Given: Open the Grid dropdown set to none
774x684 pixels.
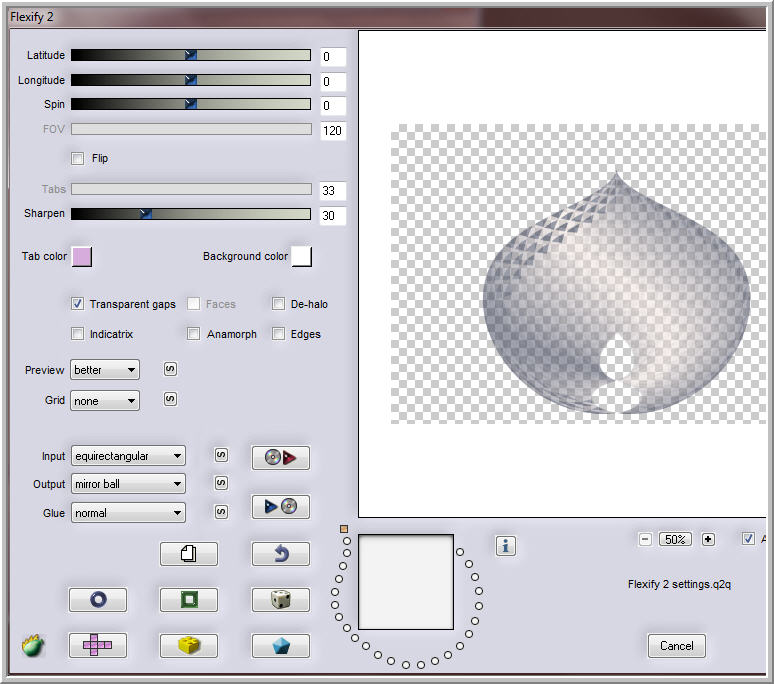Looking at the screenshot, I should click(x=105, y=401).
